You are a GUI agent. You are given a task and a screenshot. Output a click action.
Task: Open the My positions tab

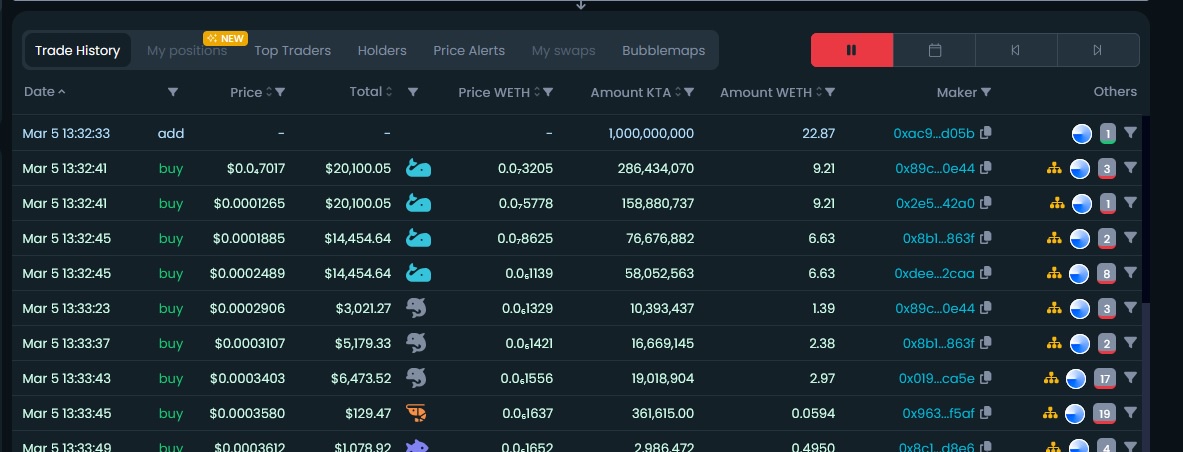pyautogui.click(x=187, y=51)
